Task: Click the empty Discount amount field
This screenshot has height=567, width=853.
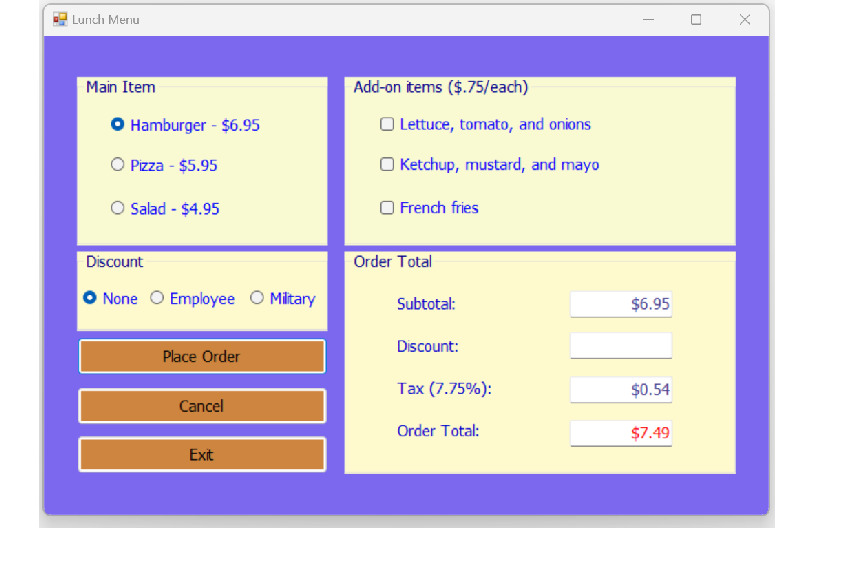Action: pos(621,346)
